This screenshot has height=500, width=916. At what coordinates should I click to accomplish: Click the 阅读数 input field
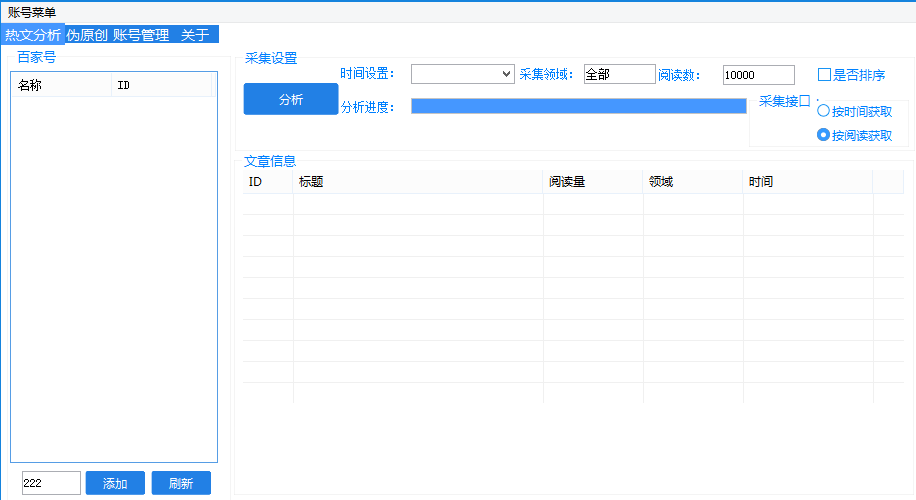pos(758,75)
